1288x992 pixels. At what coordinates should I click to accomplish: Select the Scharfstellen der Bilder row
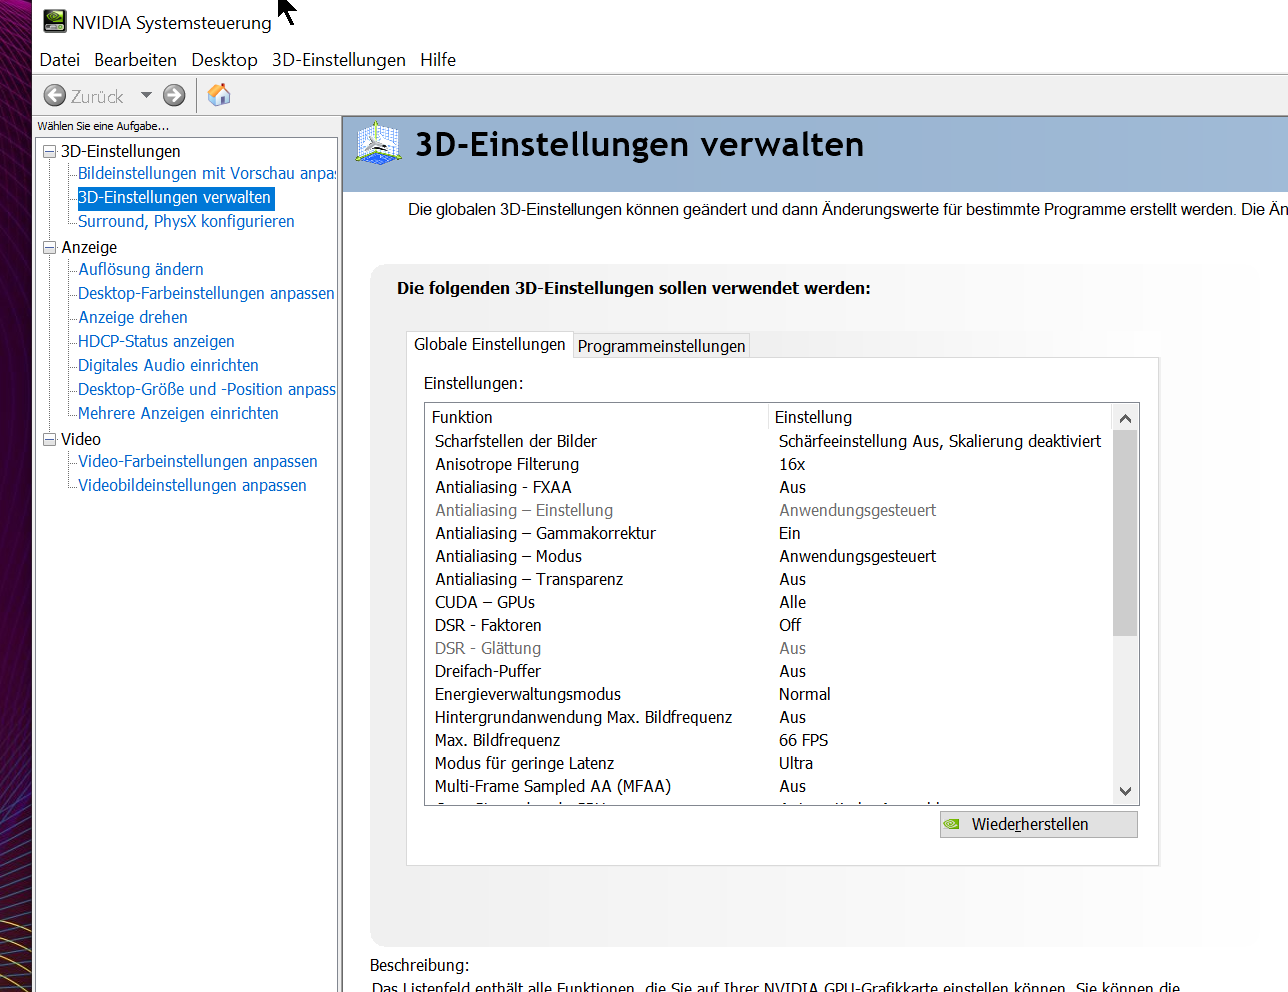tap(768, 441)
